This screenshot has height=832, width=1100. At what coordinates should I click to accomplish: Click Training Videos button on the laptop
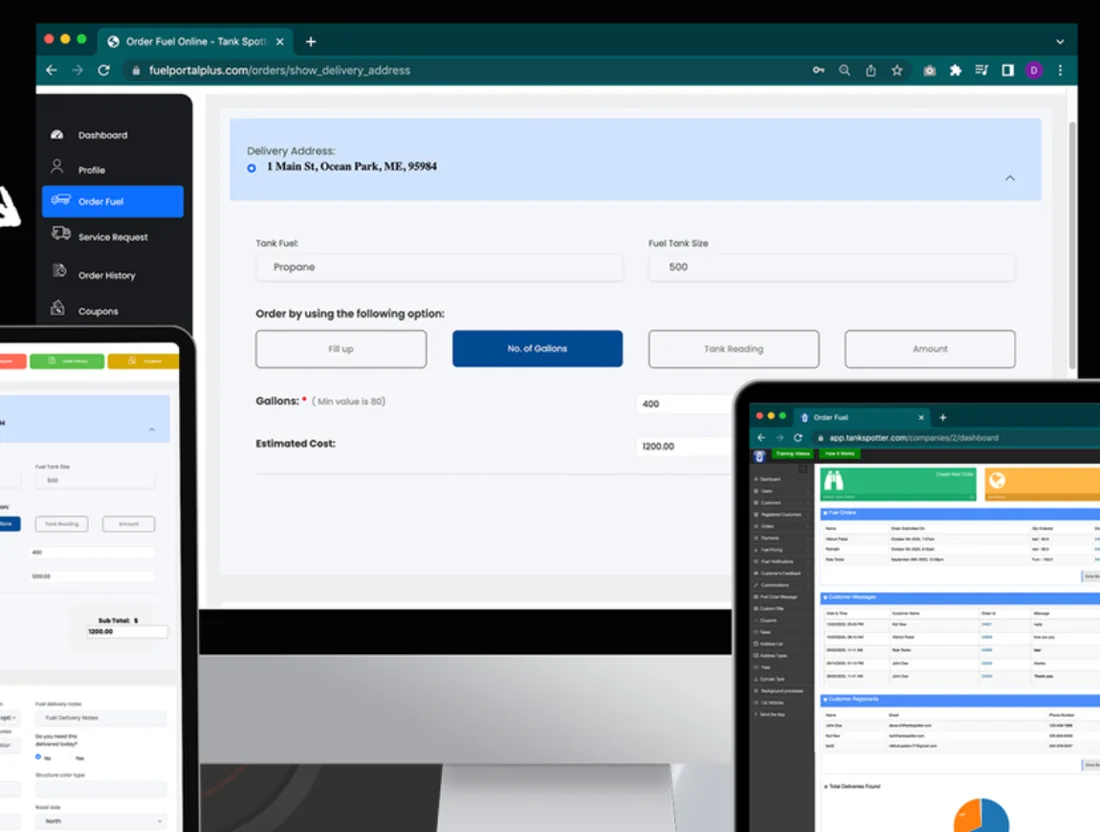click(793, 454)
